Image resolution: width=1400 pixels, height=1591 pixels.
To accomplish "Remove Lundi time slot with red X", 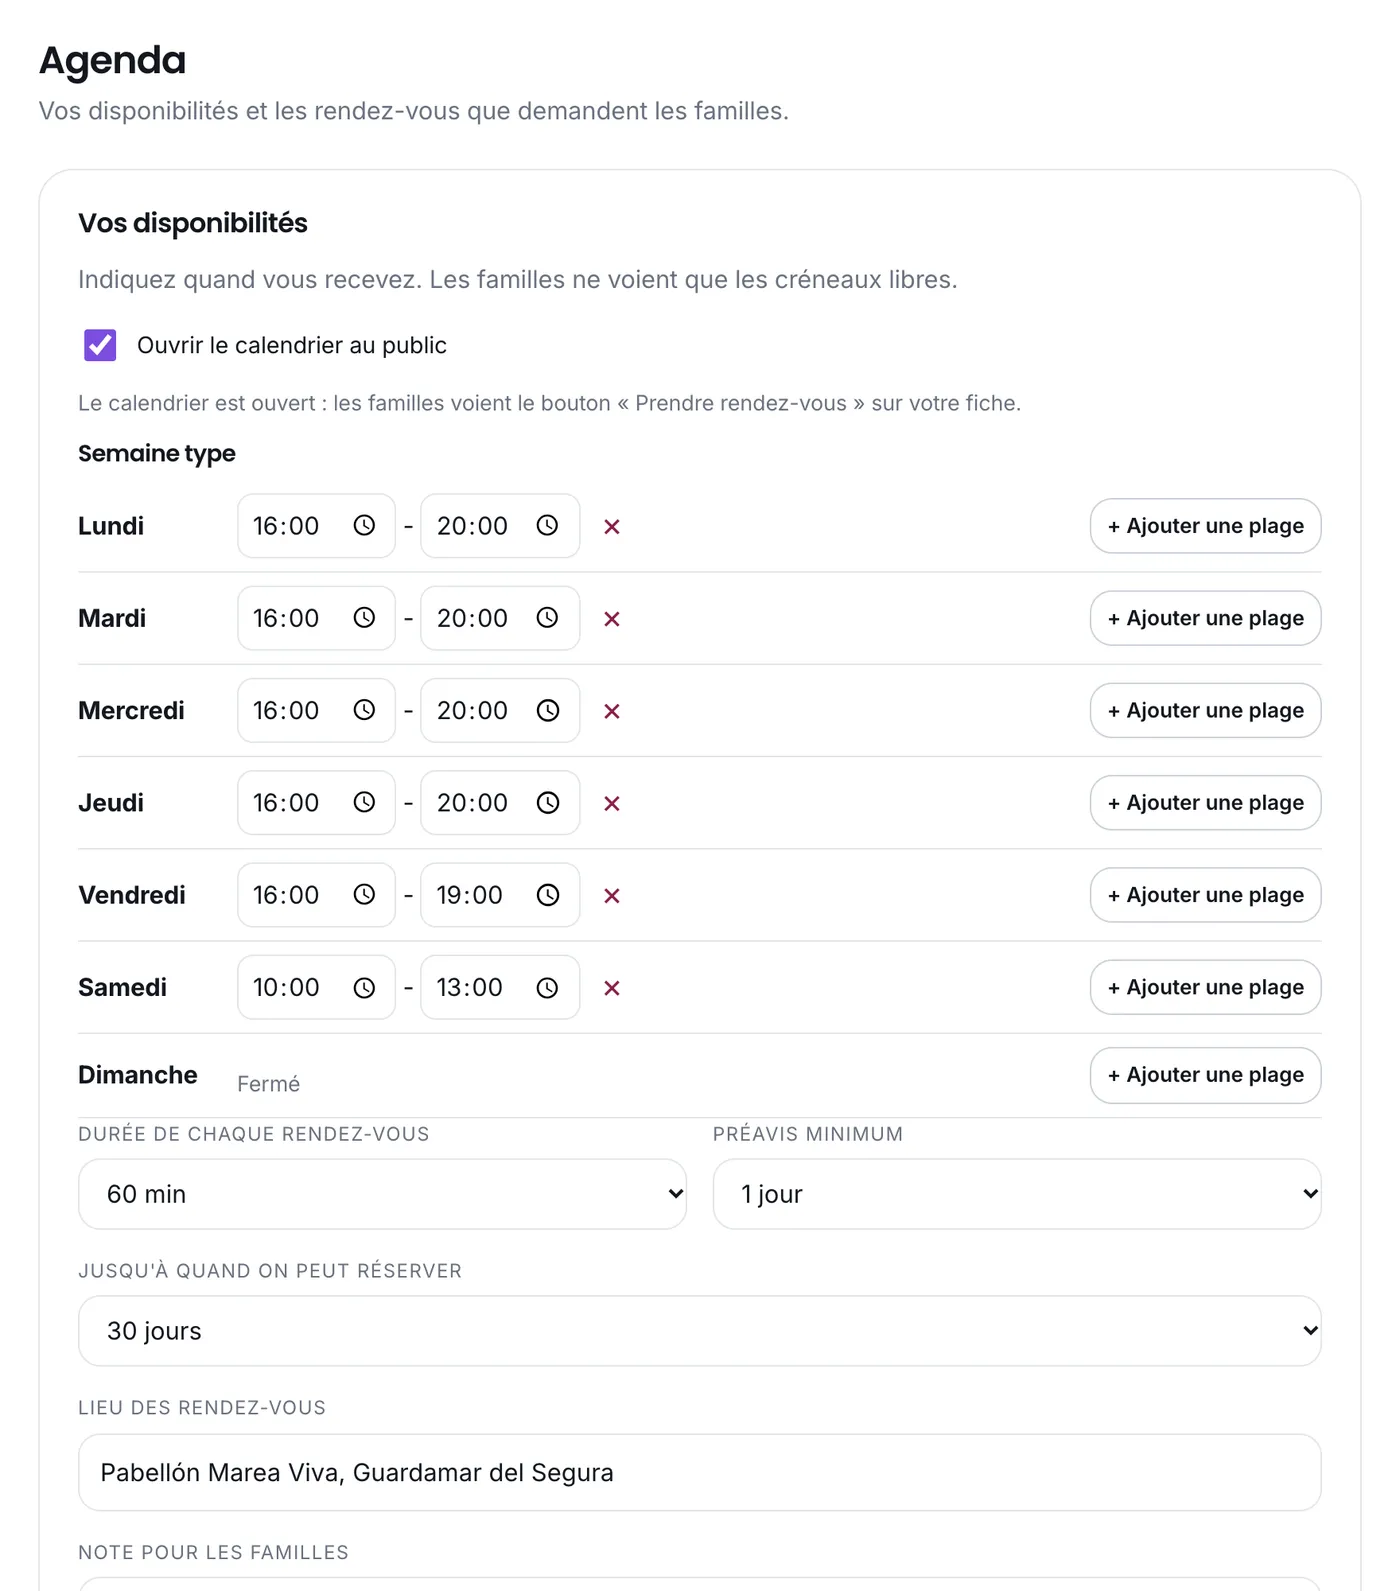I will pyautogui.click(x=612, y=526).
